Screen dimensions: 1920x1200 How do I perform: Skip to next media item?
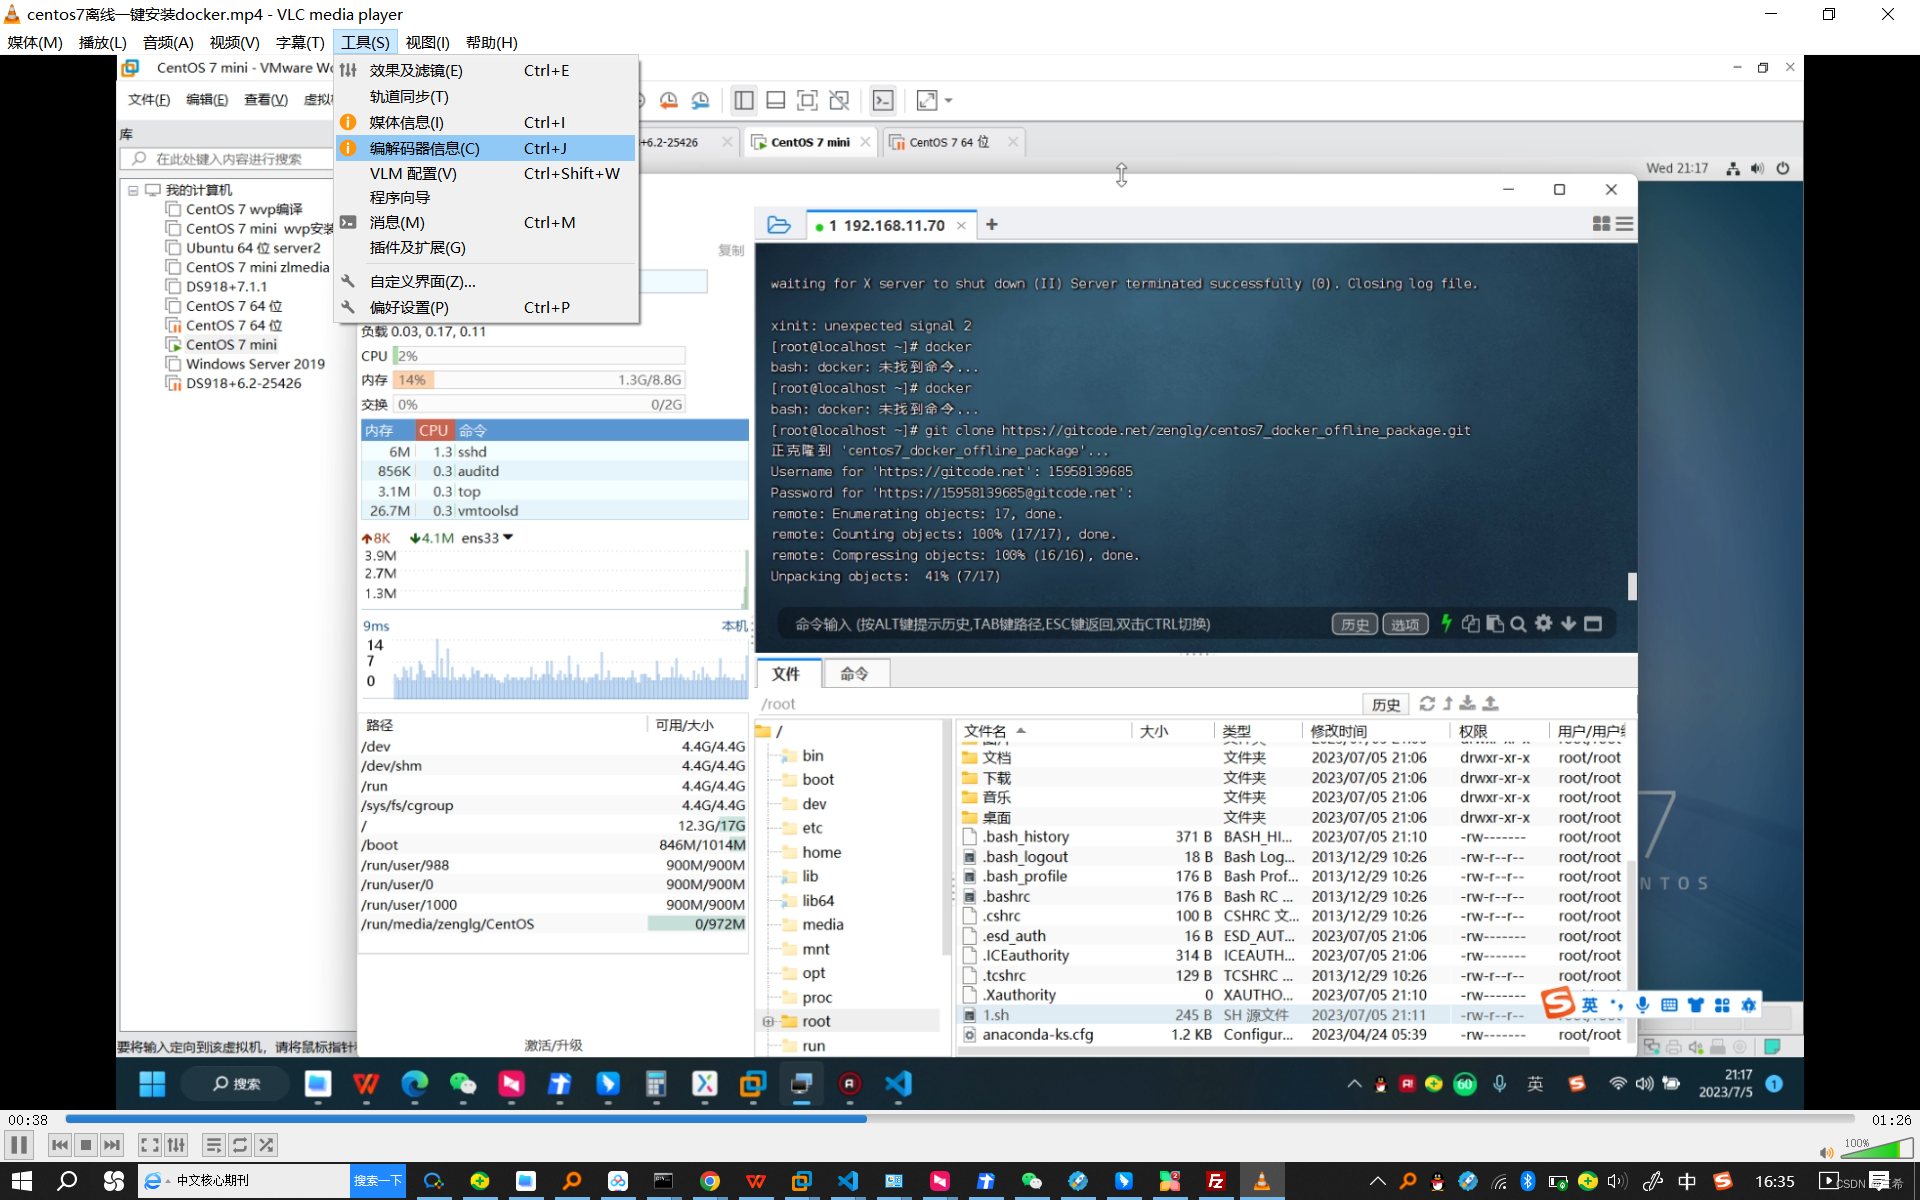pyautogui.click(x=112, y=1145)
